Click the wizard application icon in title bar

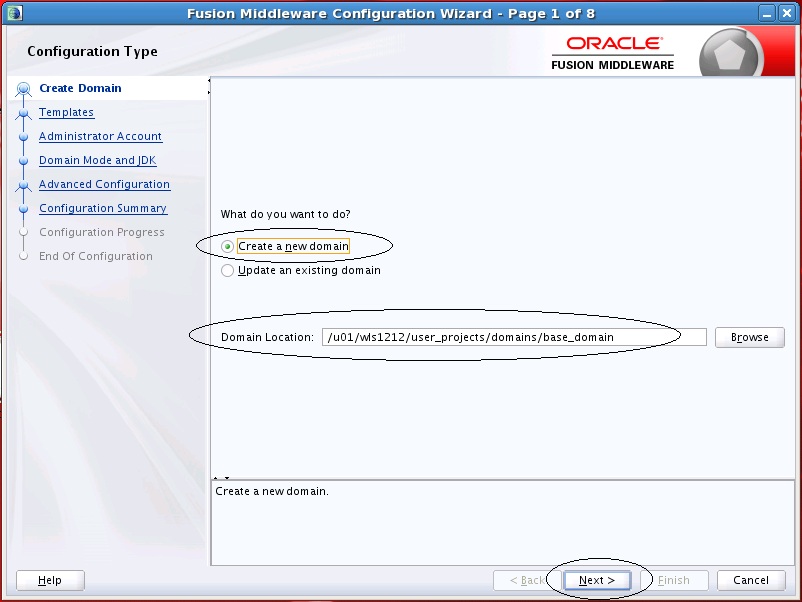pos(14,13)
